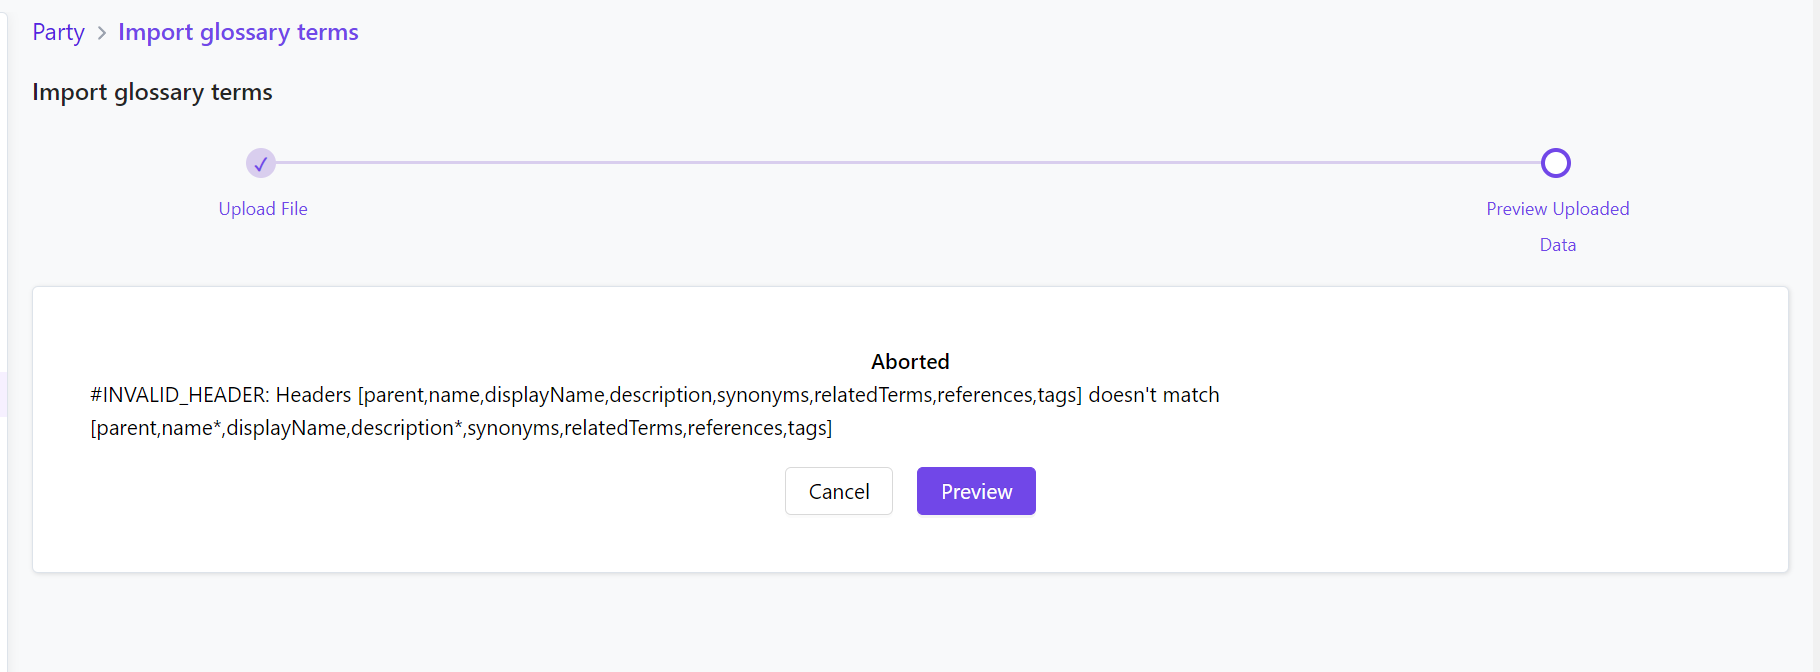Screen dimensions: 1820x672
Task: Open the Party breadcrumb link
Action: coord(58,32)
